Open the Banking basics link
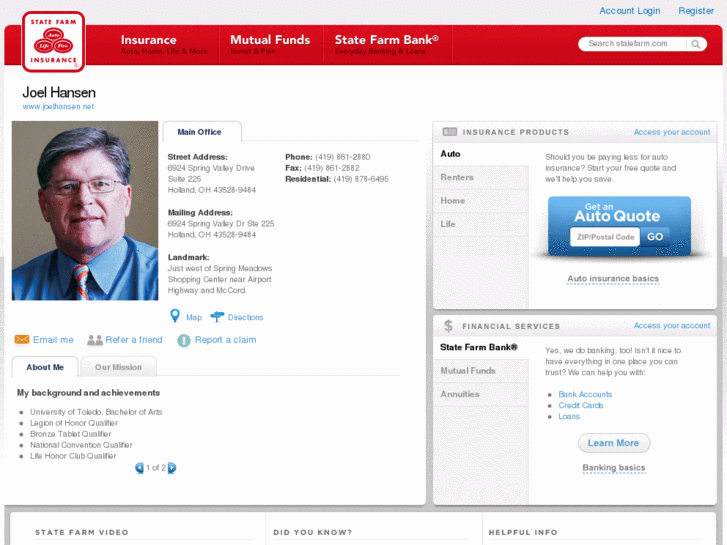Screen dimensions: 727x545 613,468
